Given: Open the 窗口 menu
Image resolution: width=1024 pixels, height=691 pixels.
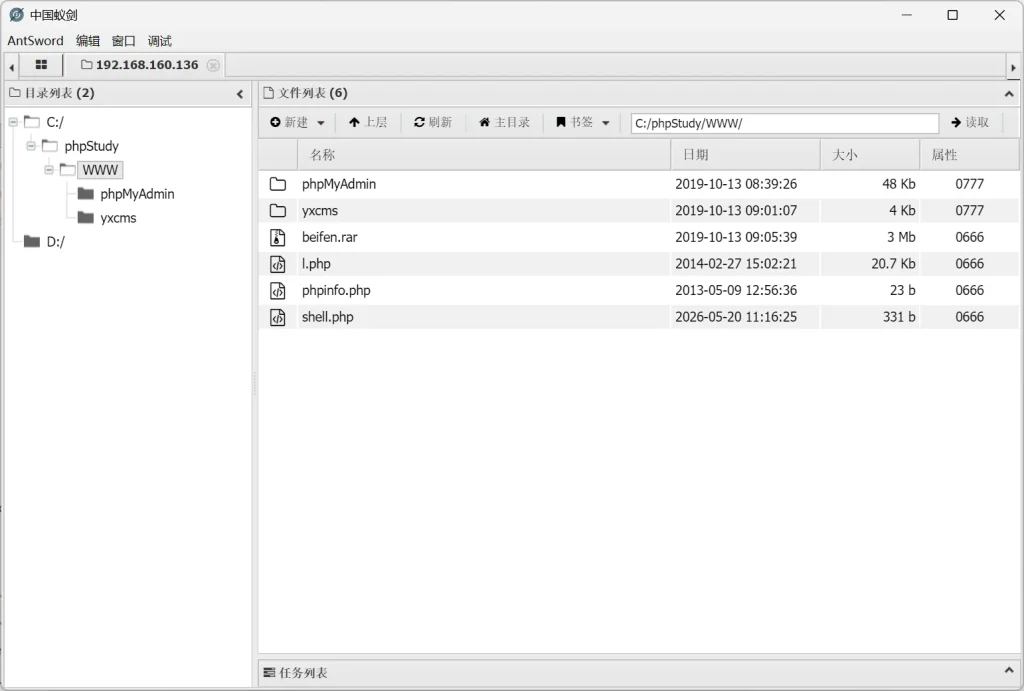Looking at the screenshot, I should click(x=123, y=40).
